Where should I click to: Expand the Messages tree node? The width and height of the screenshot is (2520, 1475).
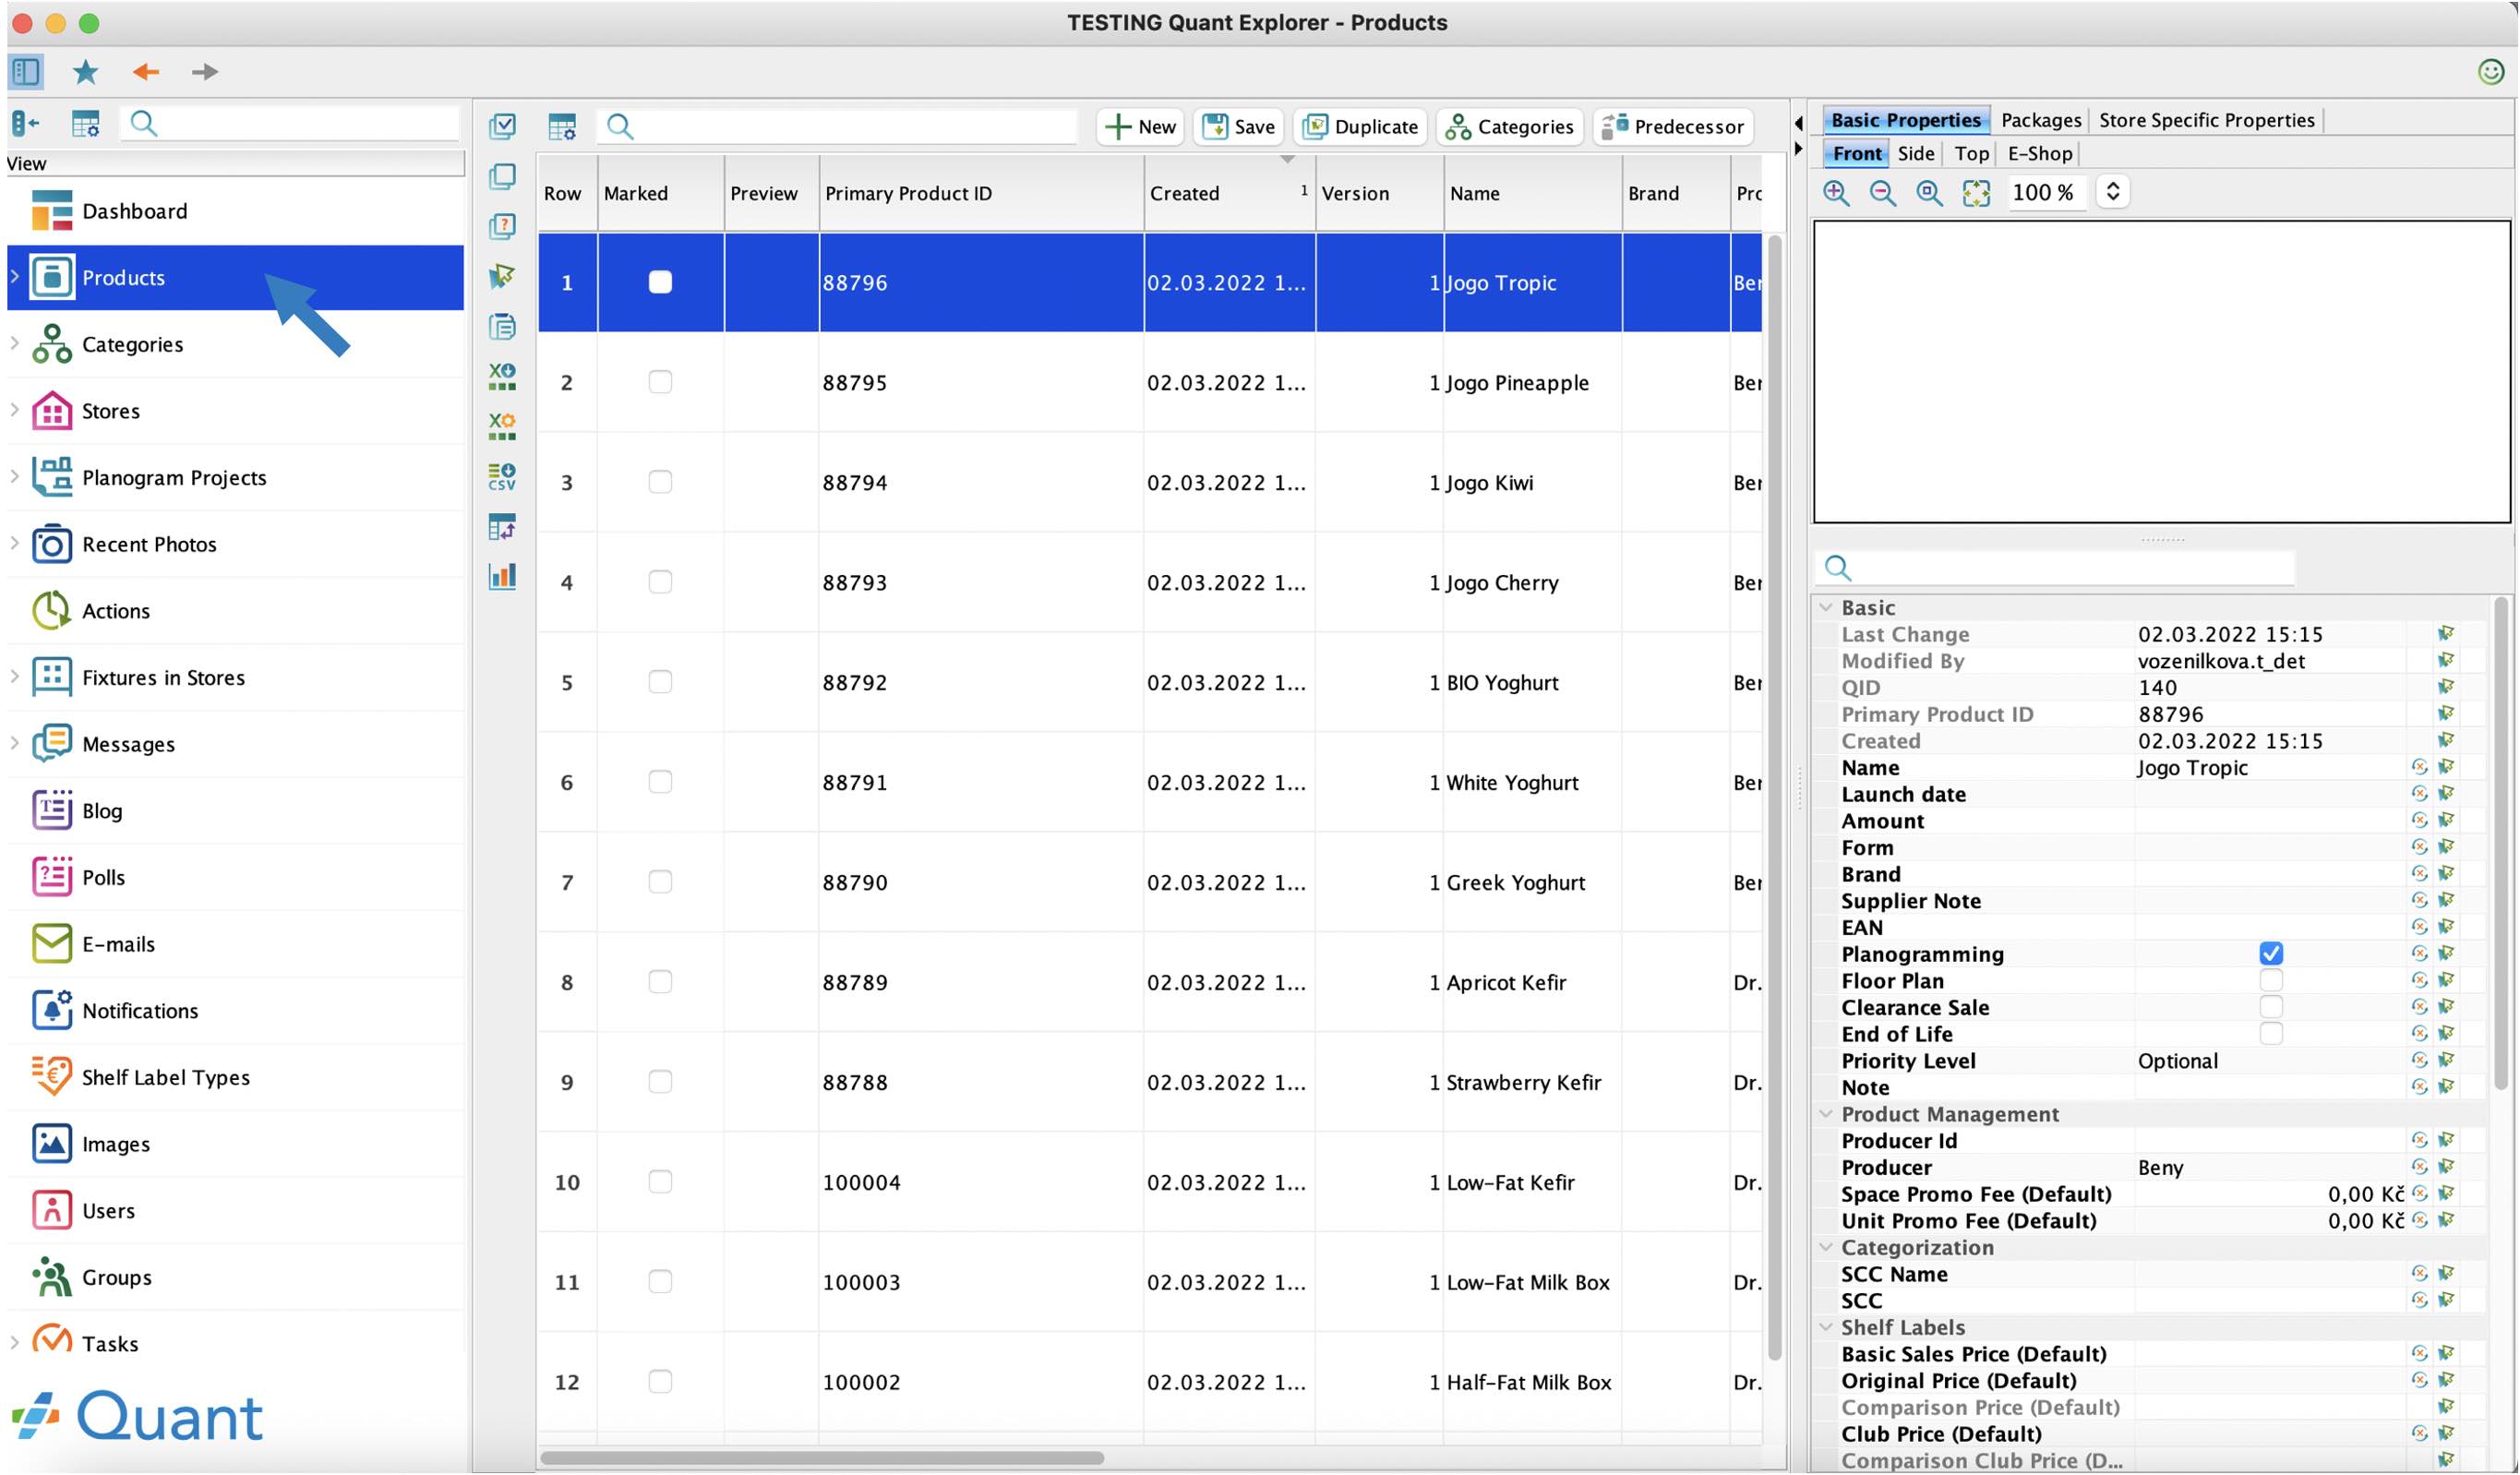tap(15, 743)
